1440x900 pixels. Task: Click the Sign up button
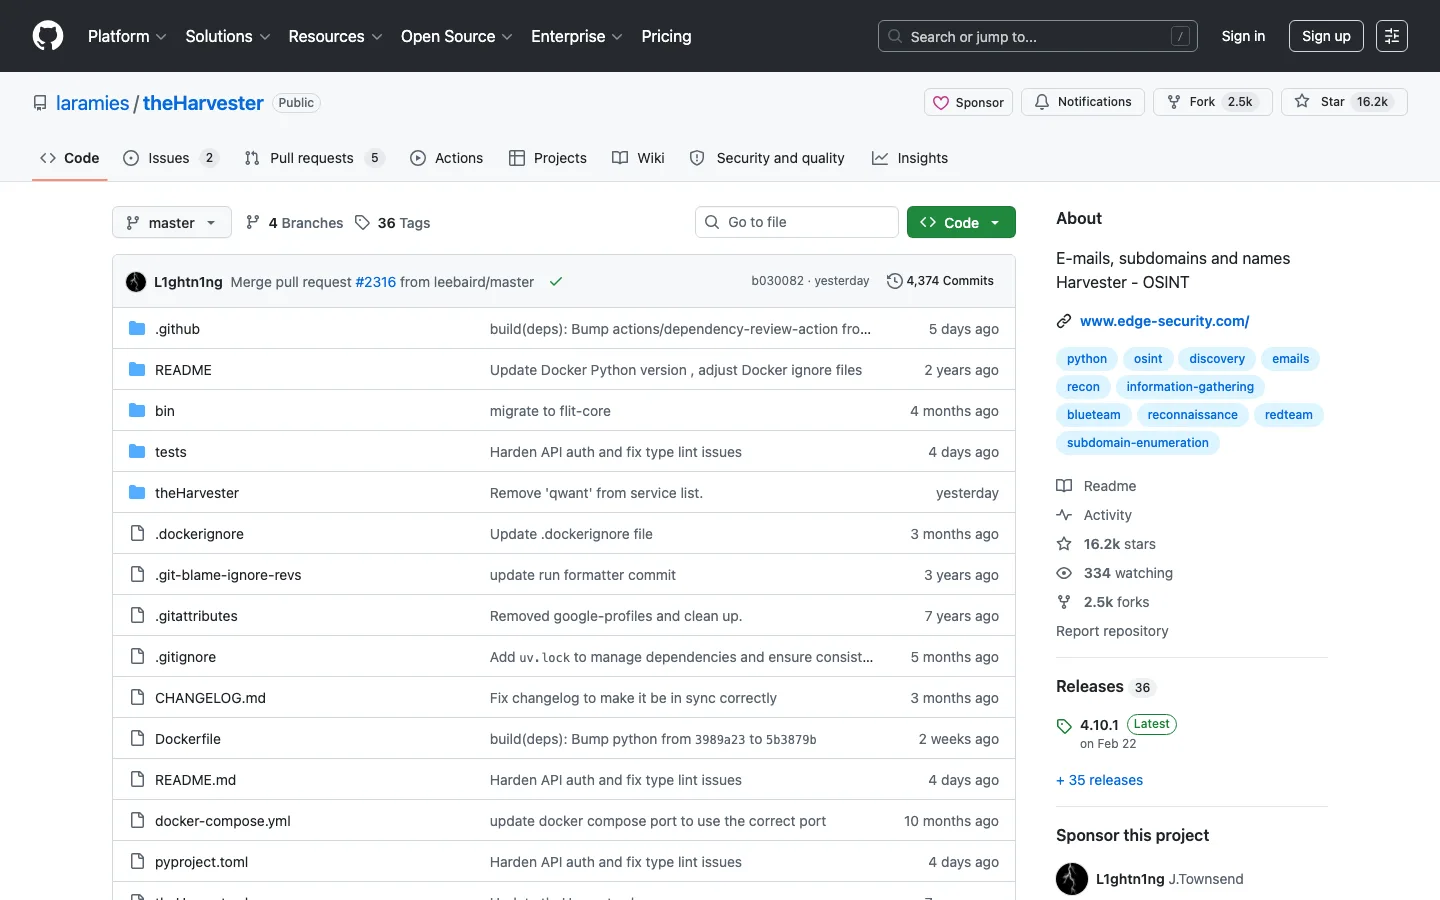(x=1326, y=36)
